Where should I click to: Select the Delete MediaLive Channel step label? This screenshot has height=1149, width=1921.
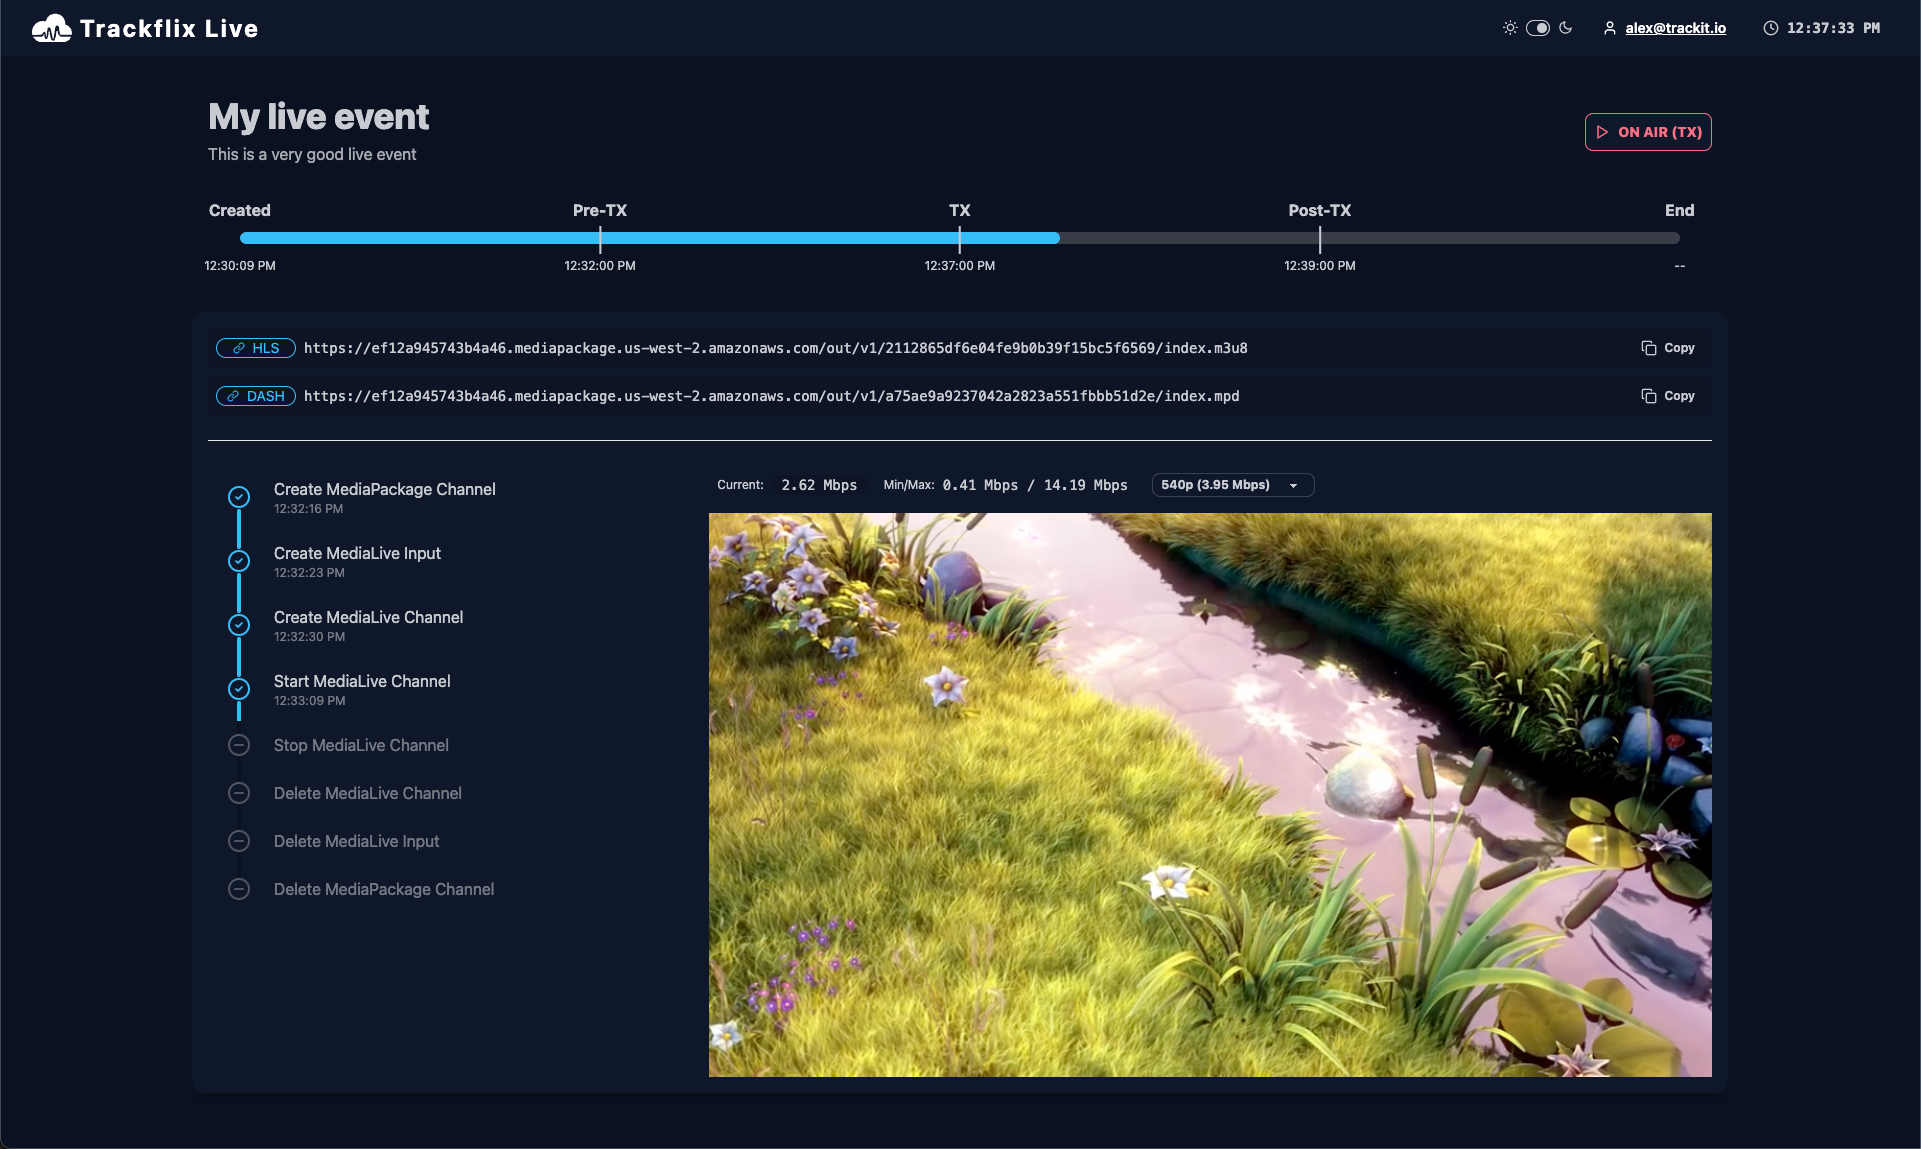368,793
